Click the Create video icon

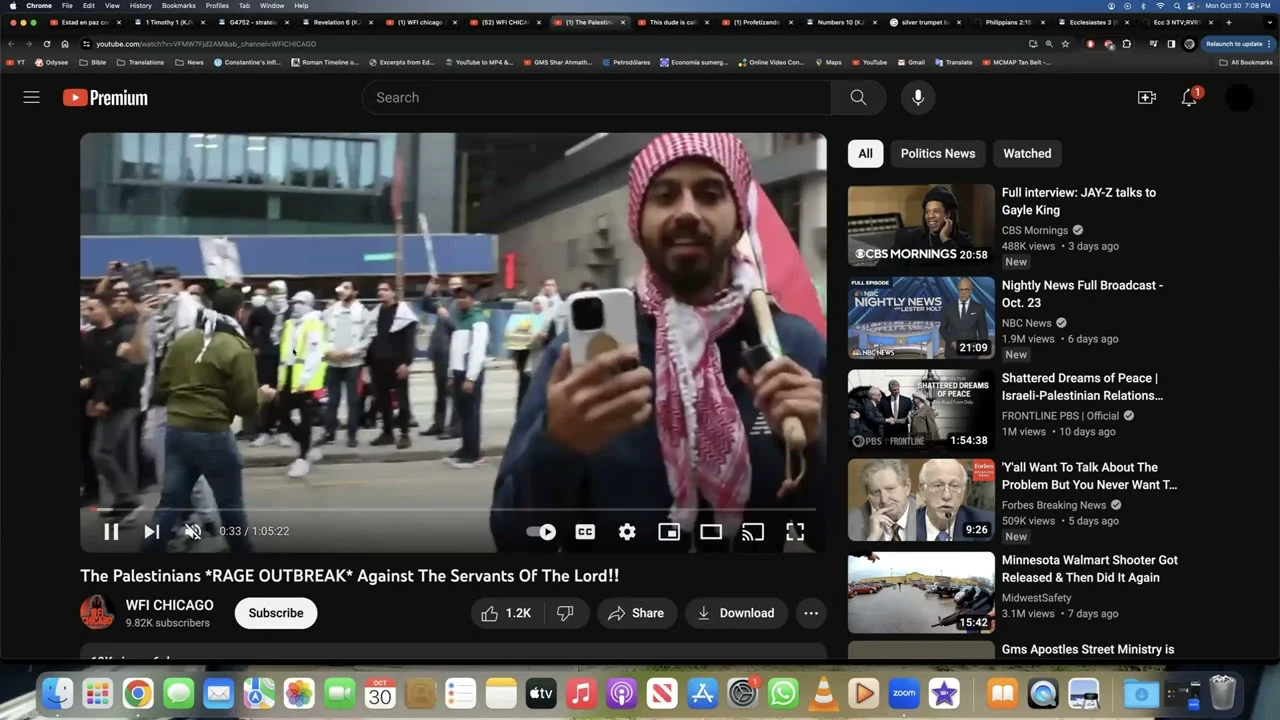click(1146, 97)
